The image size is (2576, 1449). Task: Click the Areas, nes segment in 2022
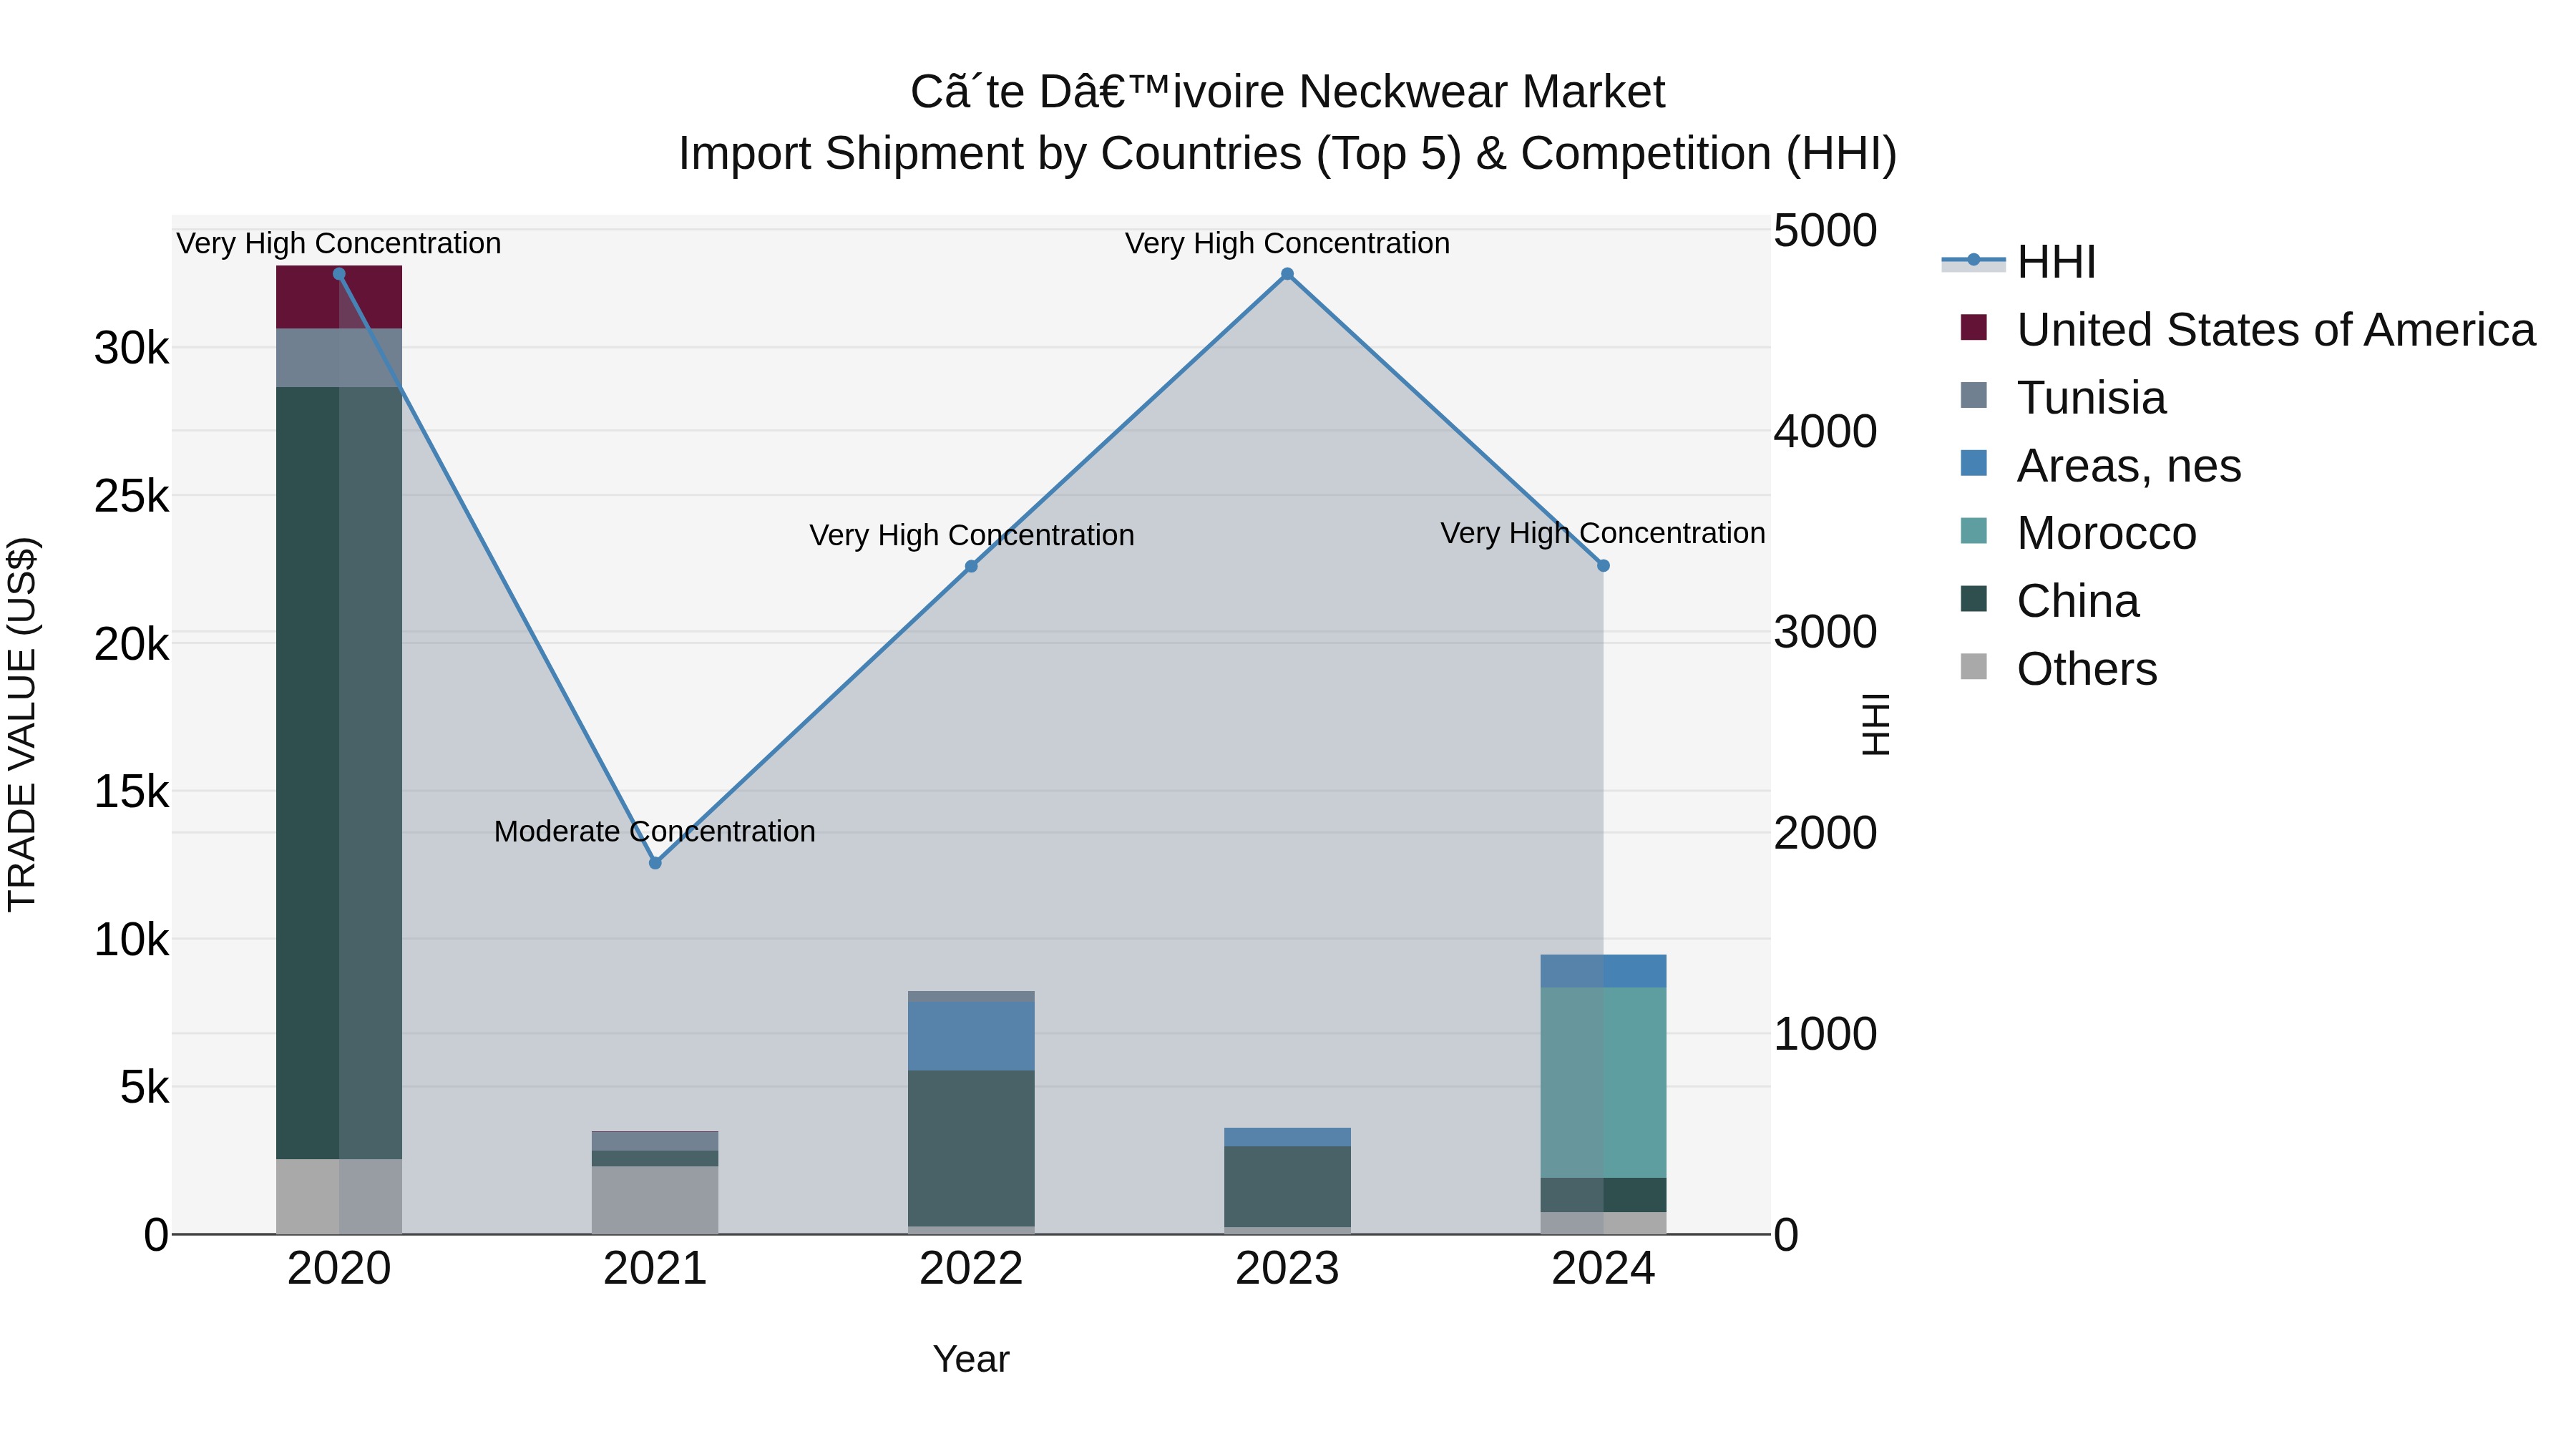coord(971,1036)
